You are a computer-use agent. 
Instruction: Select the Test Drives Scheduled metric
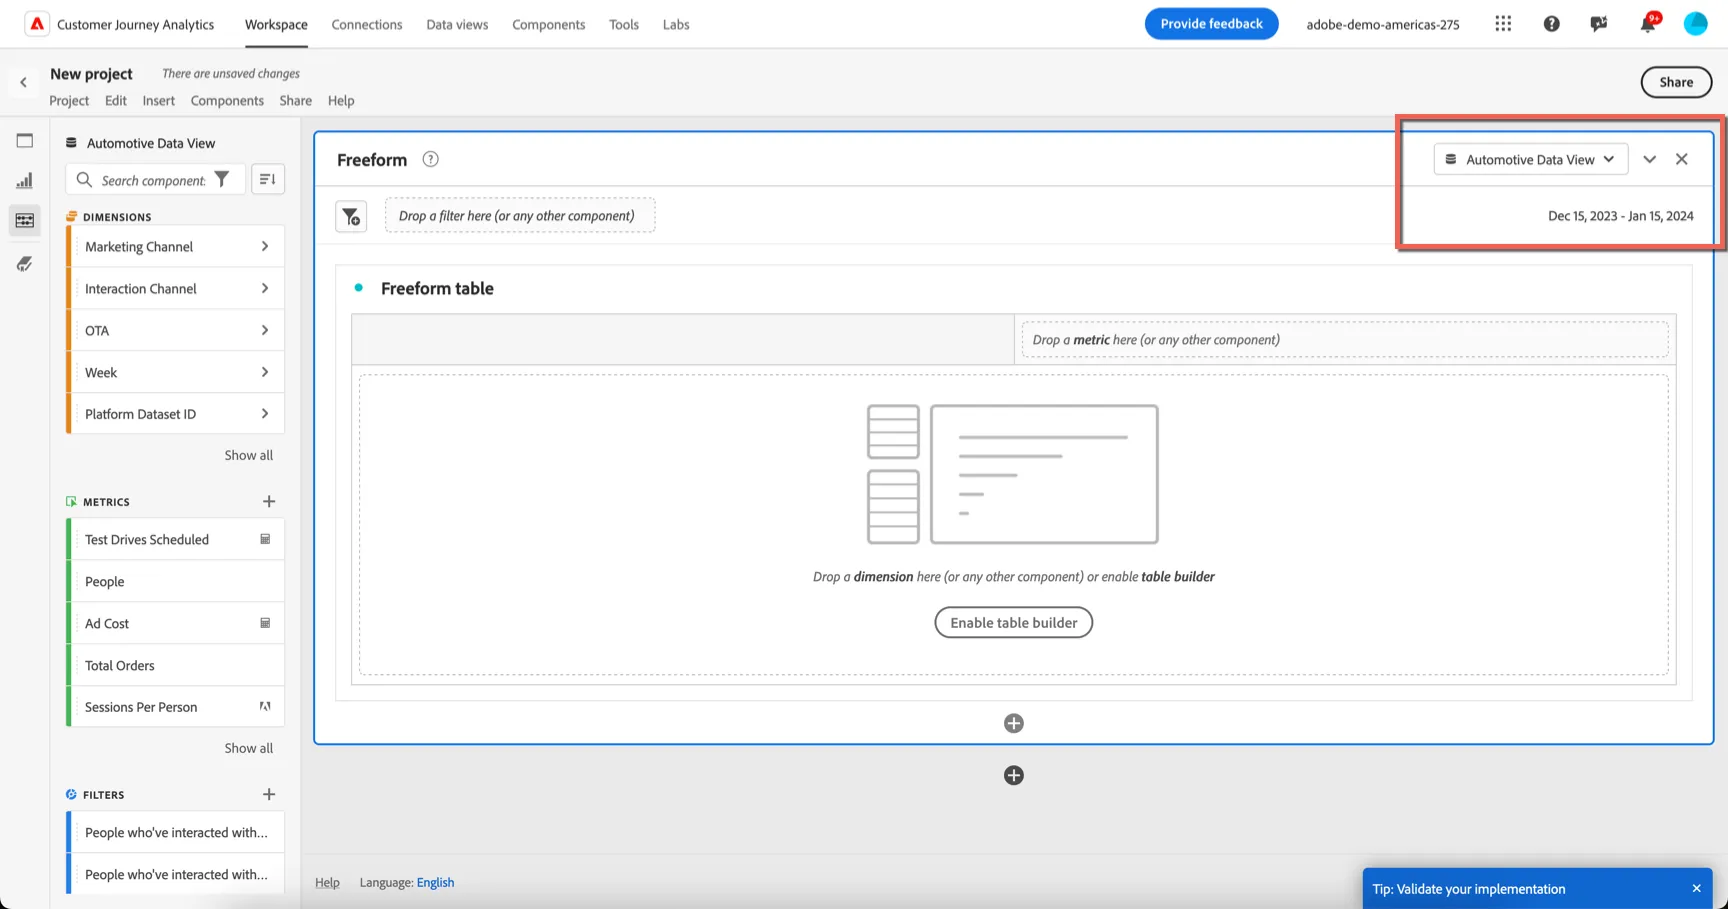(176, 539)
